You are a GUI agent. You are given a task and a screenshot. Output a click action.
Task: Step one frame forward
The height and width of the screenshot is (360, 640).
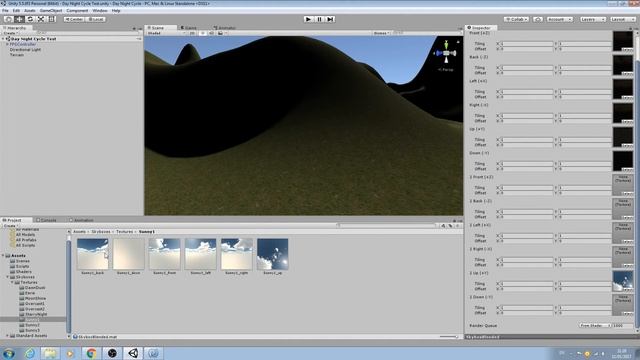[330, 19]
